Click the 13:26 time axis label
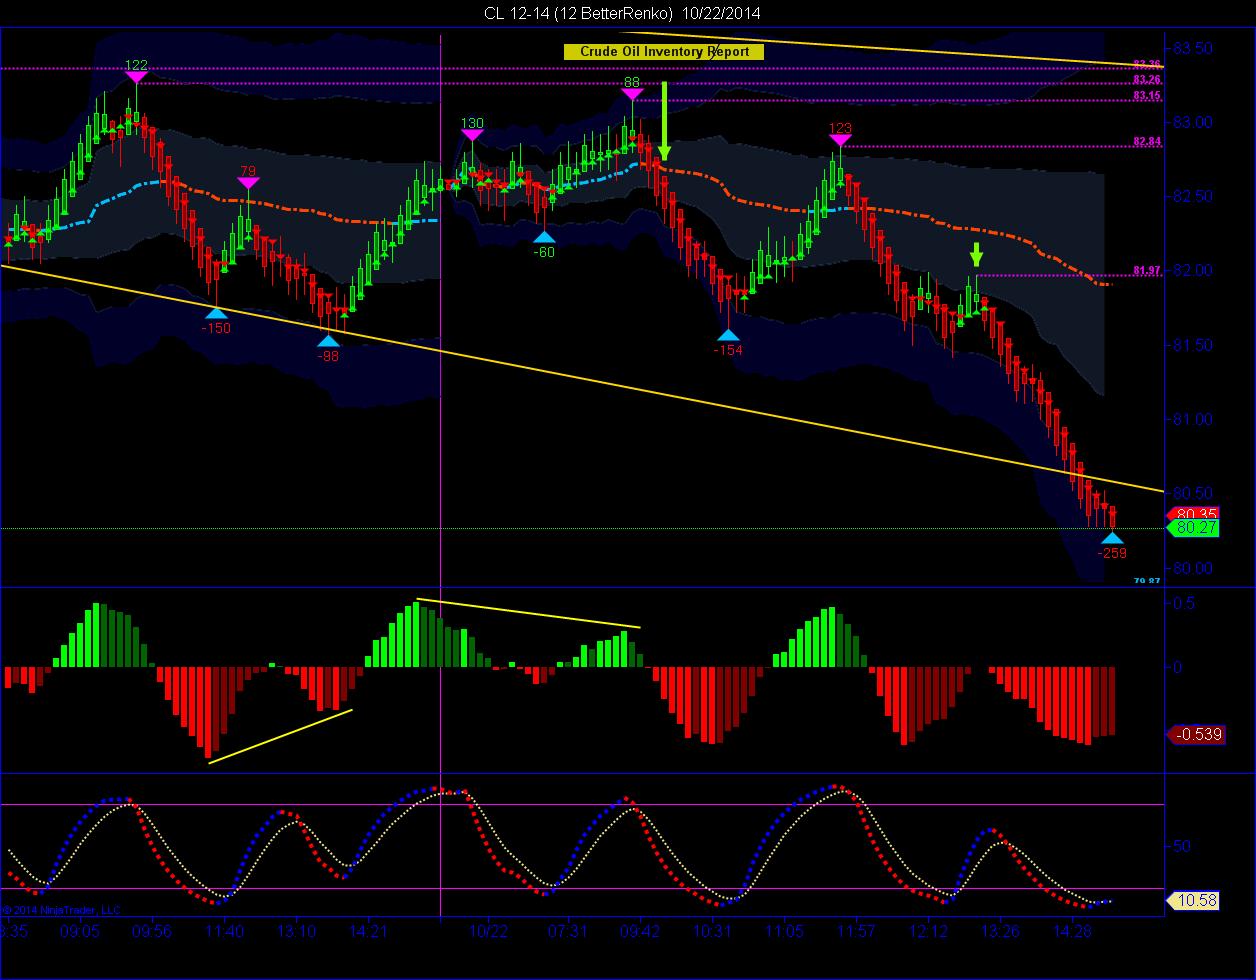 (1000, 931)
